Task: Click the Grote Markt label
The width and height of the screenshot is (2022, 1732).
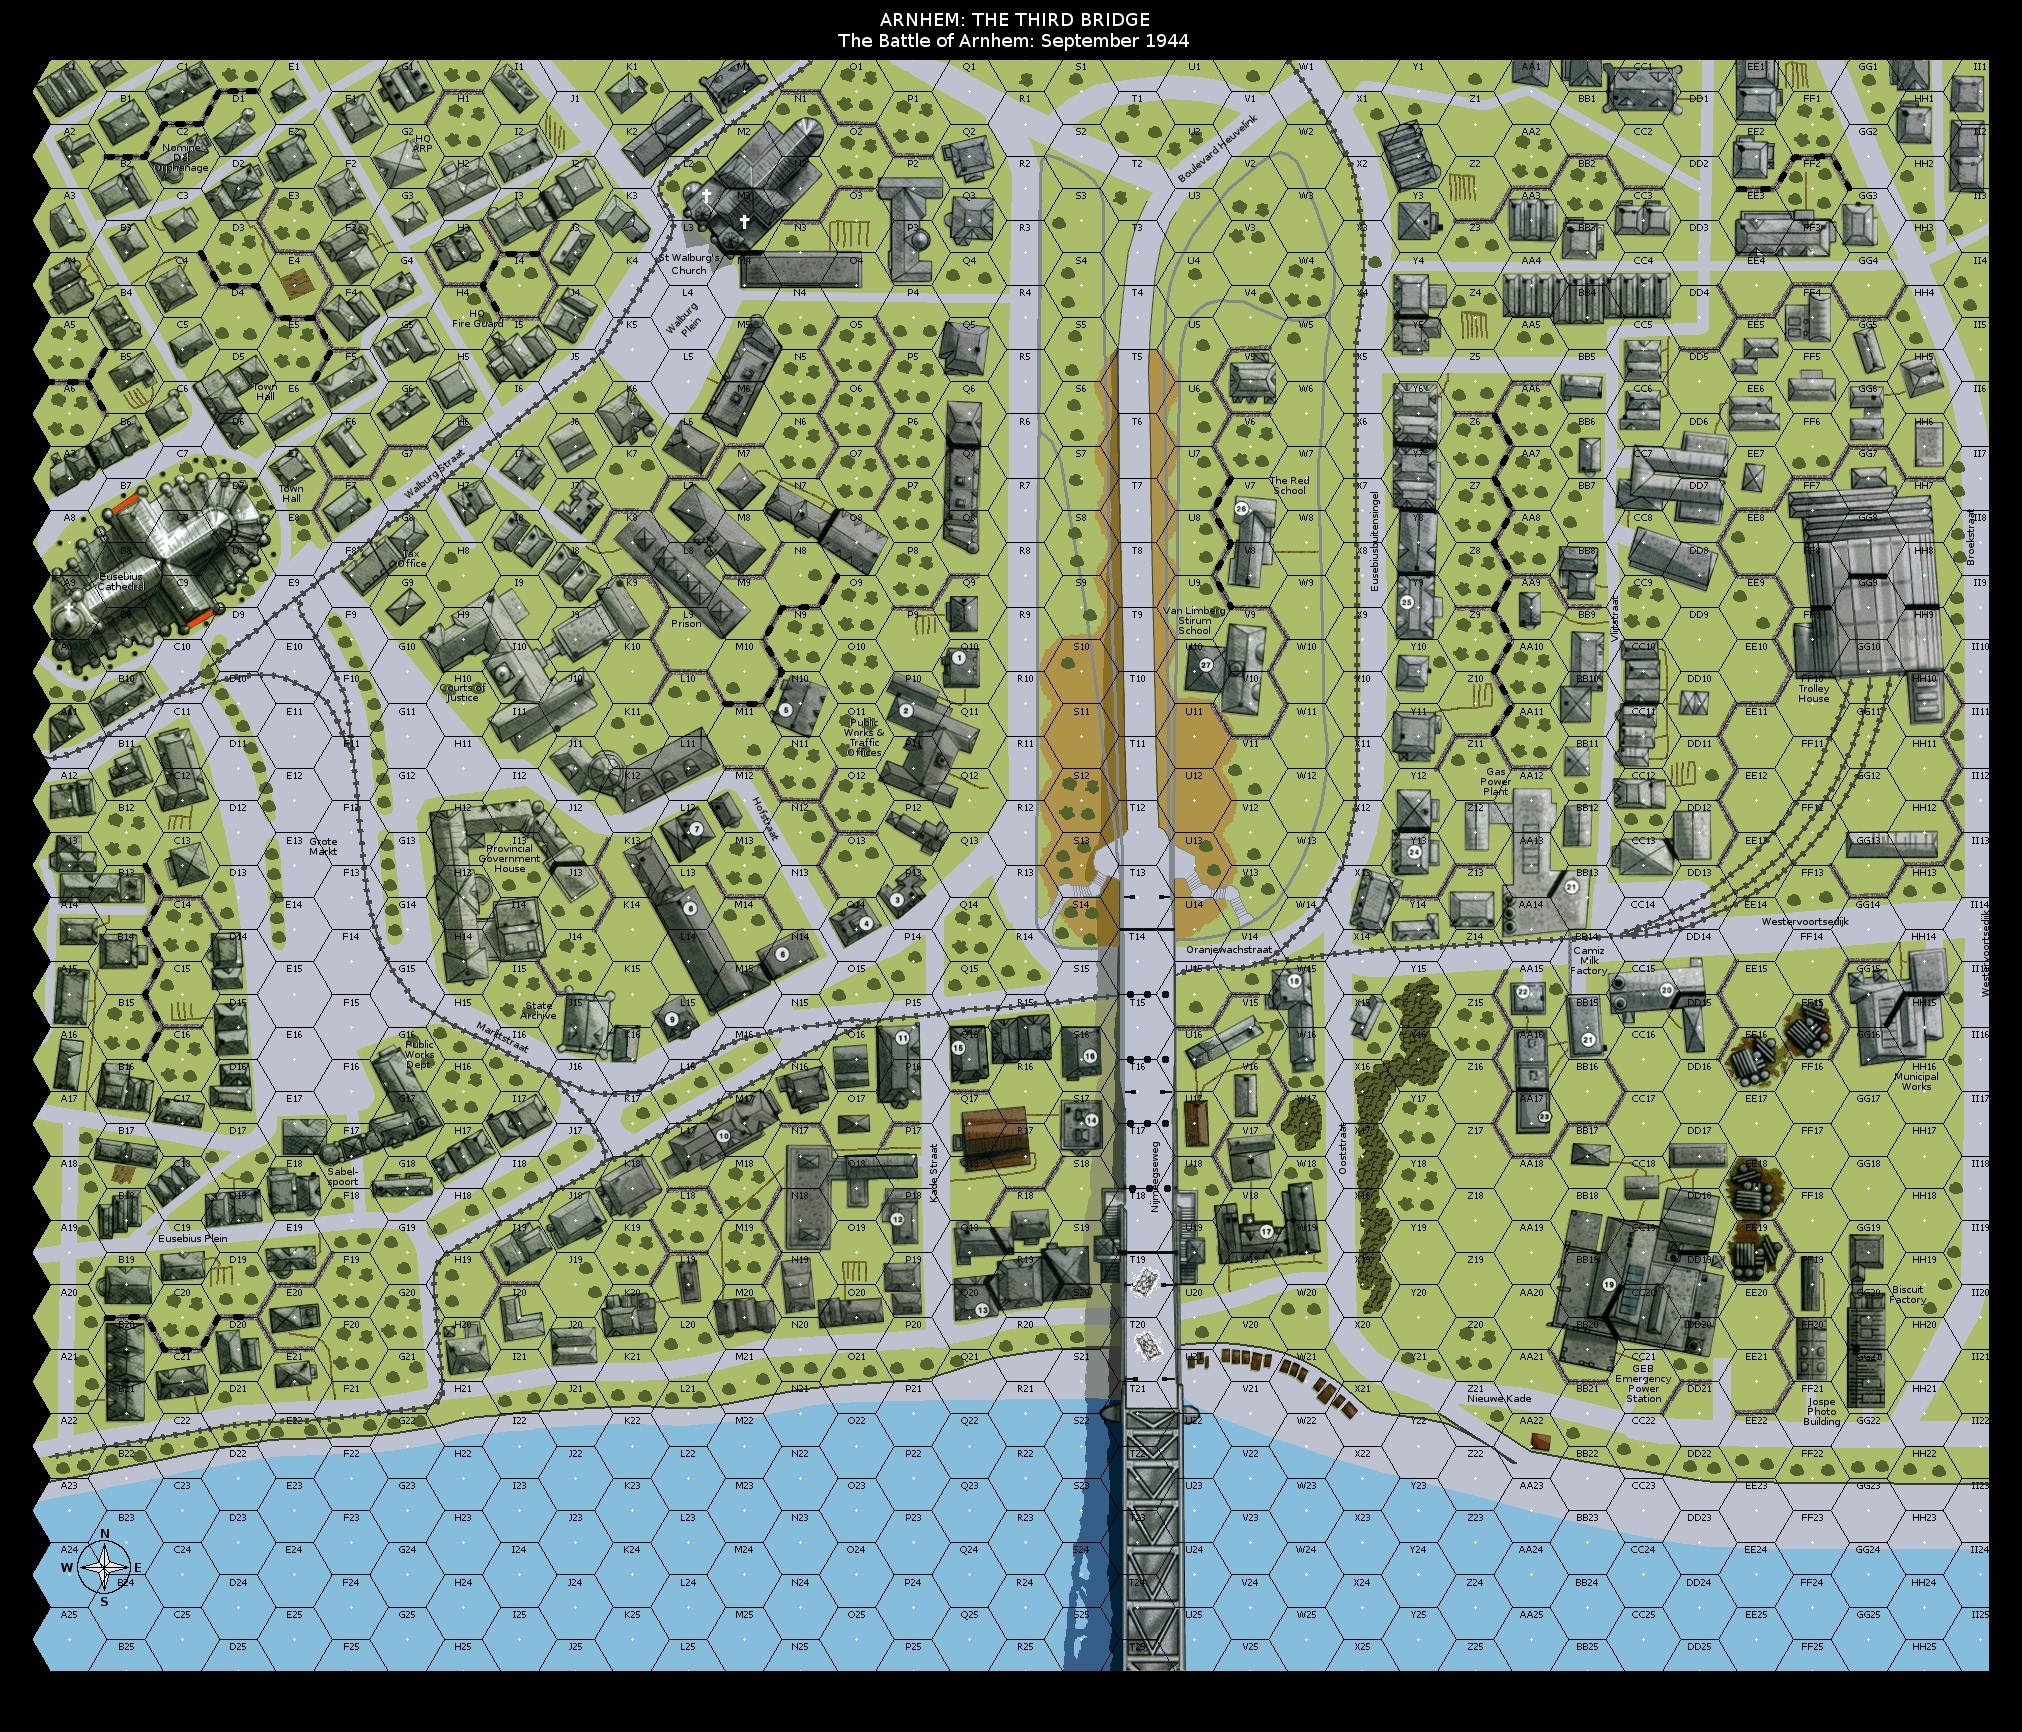Action: pos(323,846)
